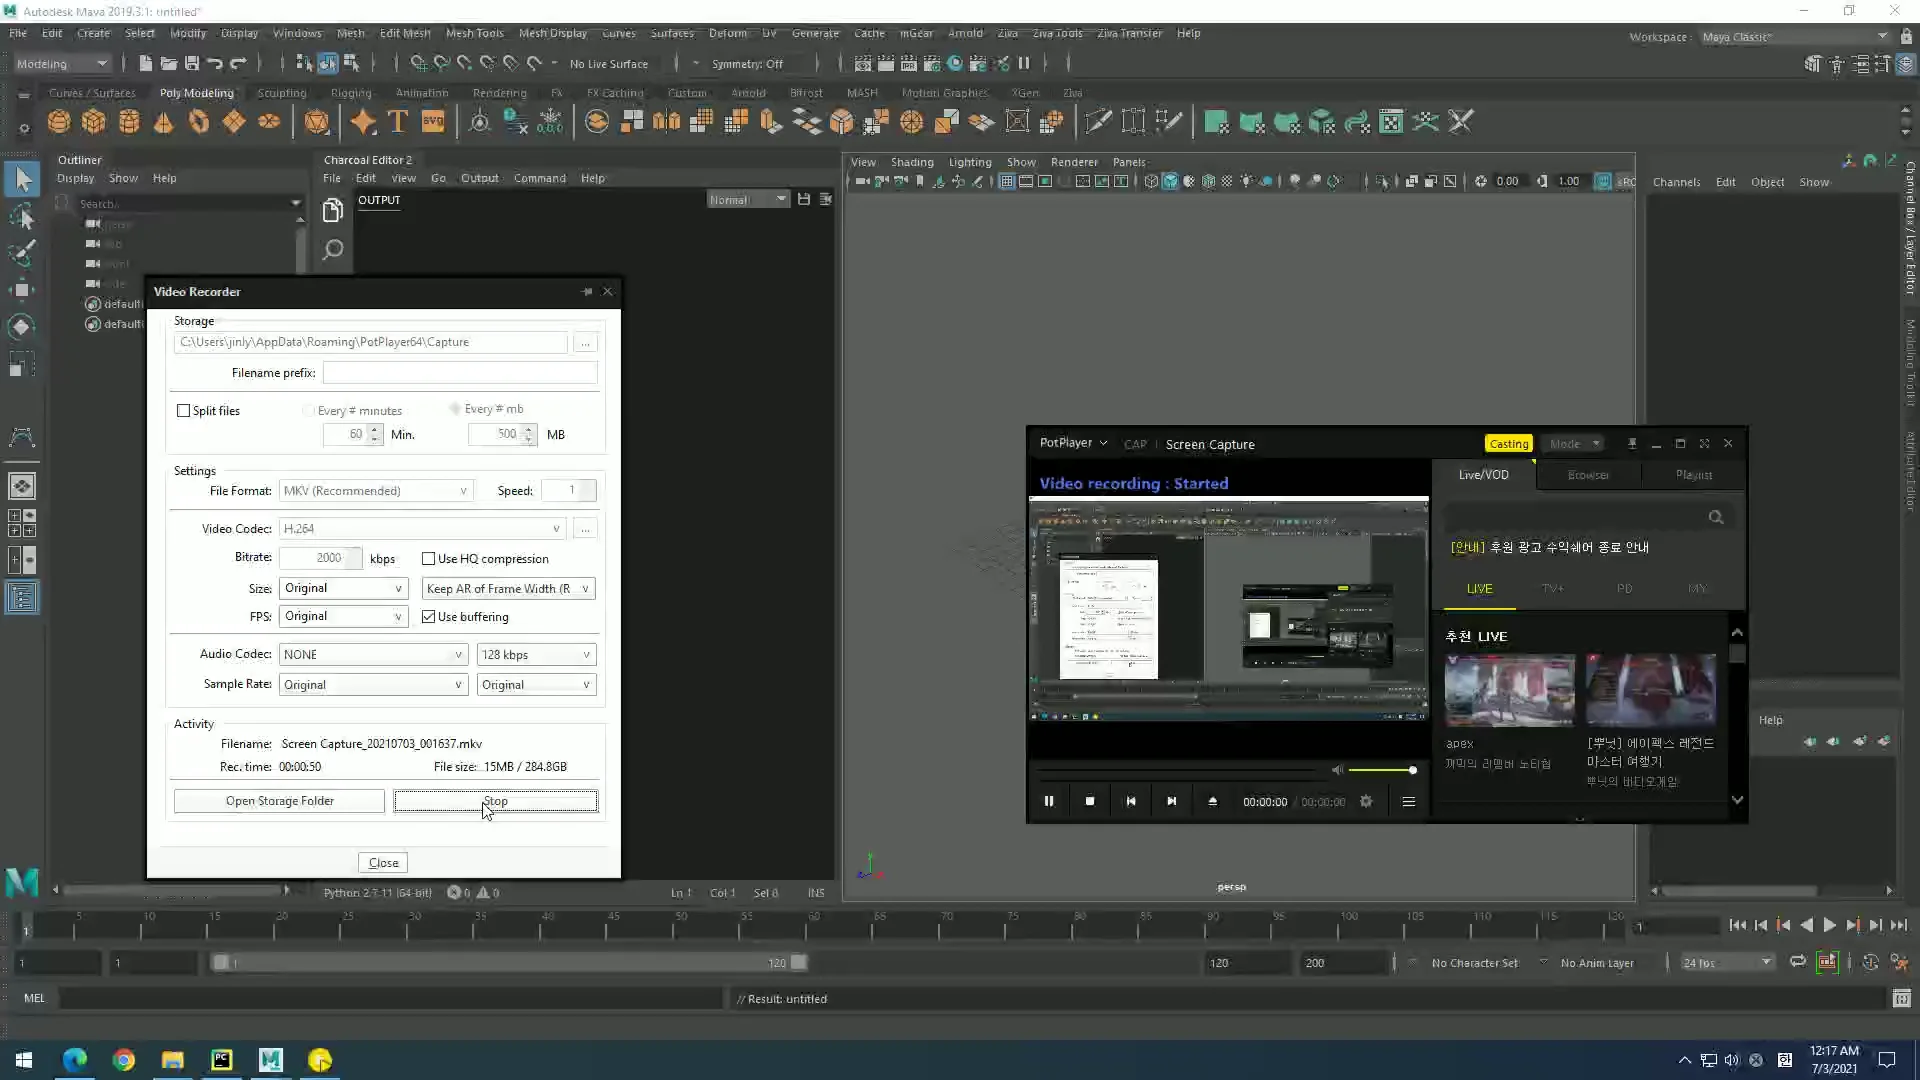Screen dimensions: 1920x1080
Task: Open the File Format MKV dropdown
Action: pyautogui.click(x=375, y=491)
